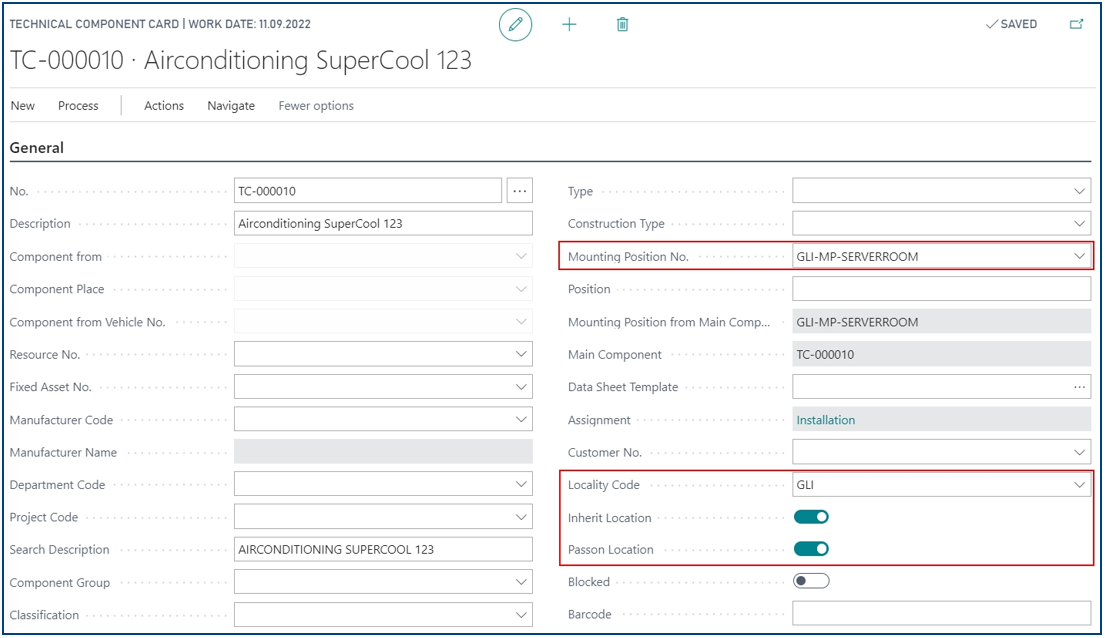
Task: Click the ellipsis button beside No. field
Action: pos(519,191)
